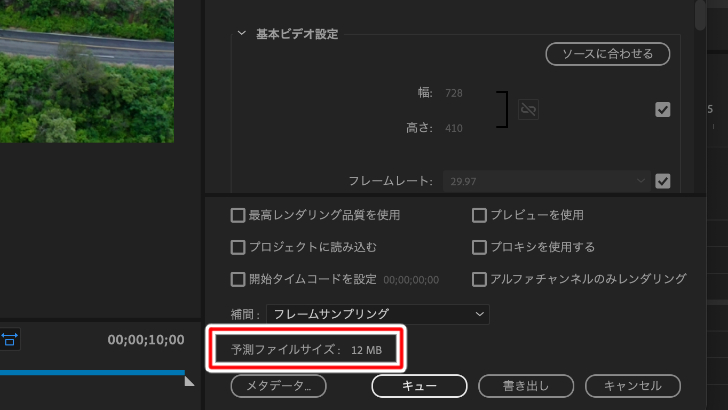
Task: Open the フレームレート 29.97 dropdown
Action: (546, 181)
